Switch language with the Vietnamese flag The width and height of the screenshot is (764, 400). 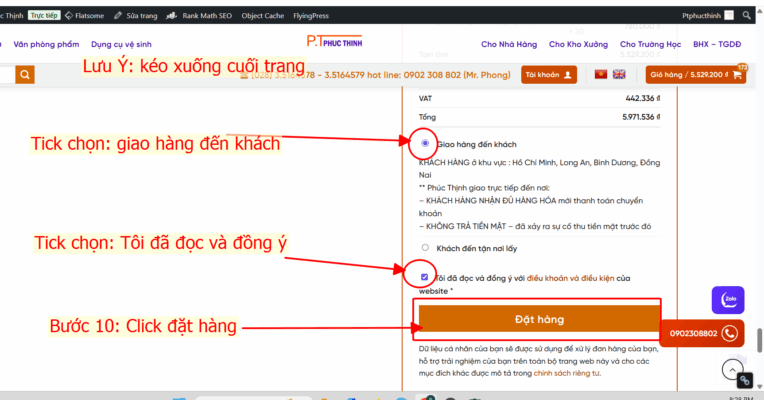click(601, 74)
